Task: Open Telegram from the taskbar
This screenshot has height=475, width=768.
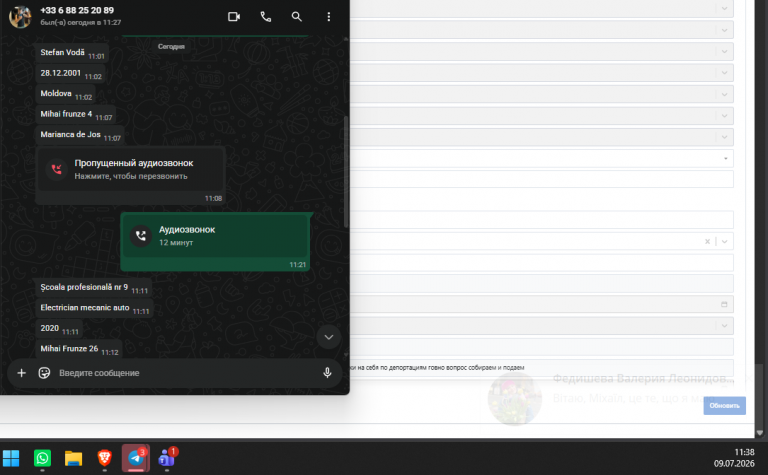Action: tap(136, 458)
